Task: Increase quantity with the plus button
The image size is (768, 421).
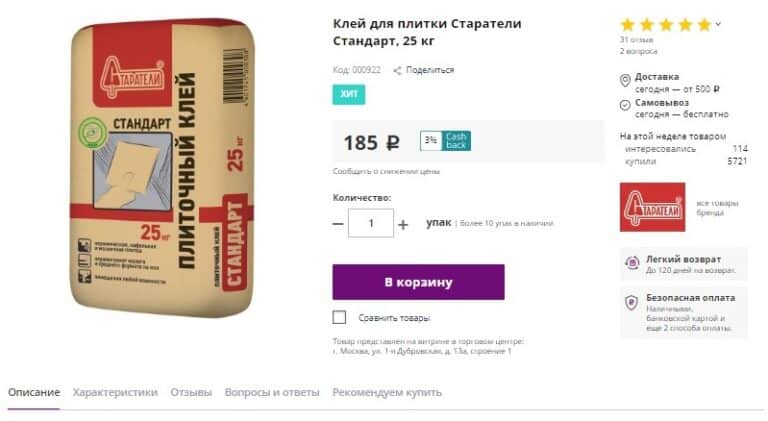Action: tap(403, 224)
